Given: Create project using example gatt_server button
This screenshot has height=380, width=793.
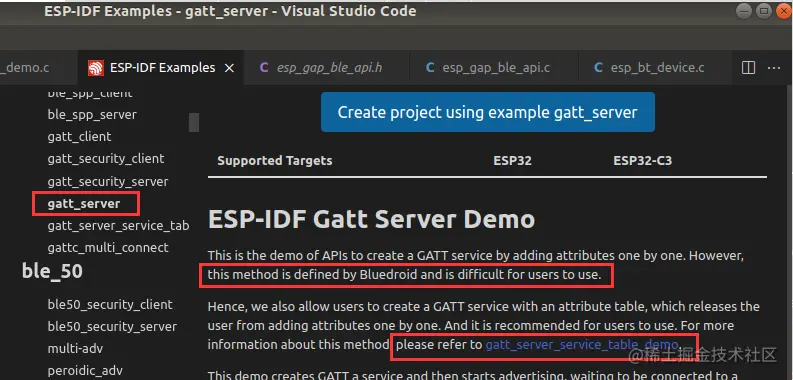Looking at the screenshot, I should (488, 112).
